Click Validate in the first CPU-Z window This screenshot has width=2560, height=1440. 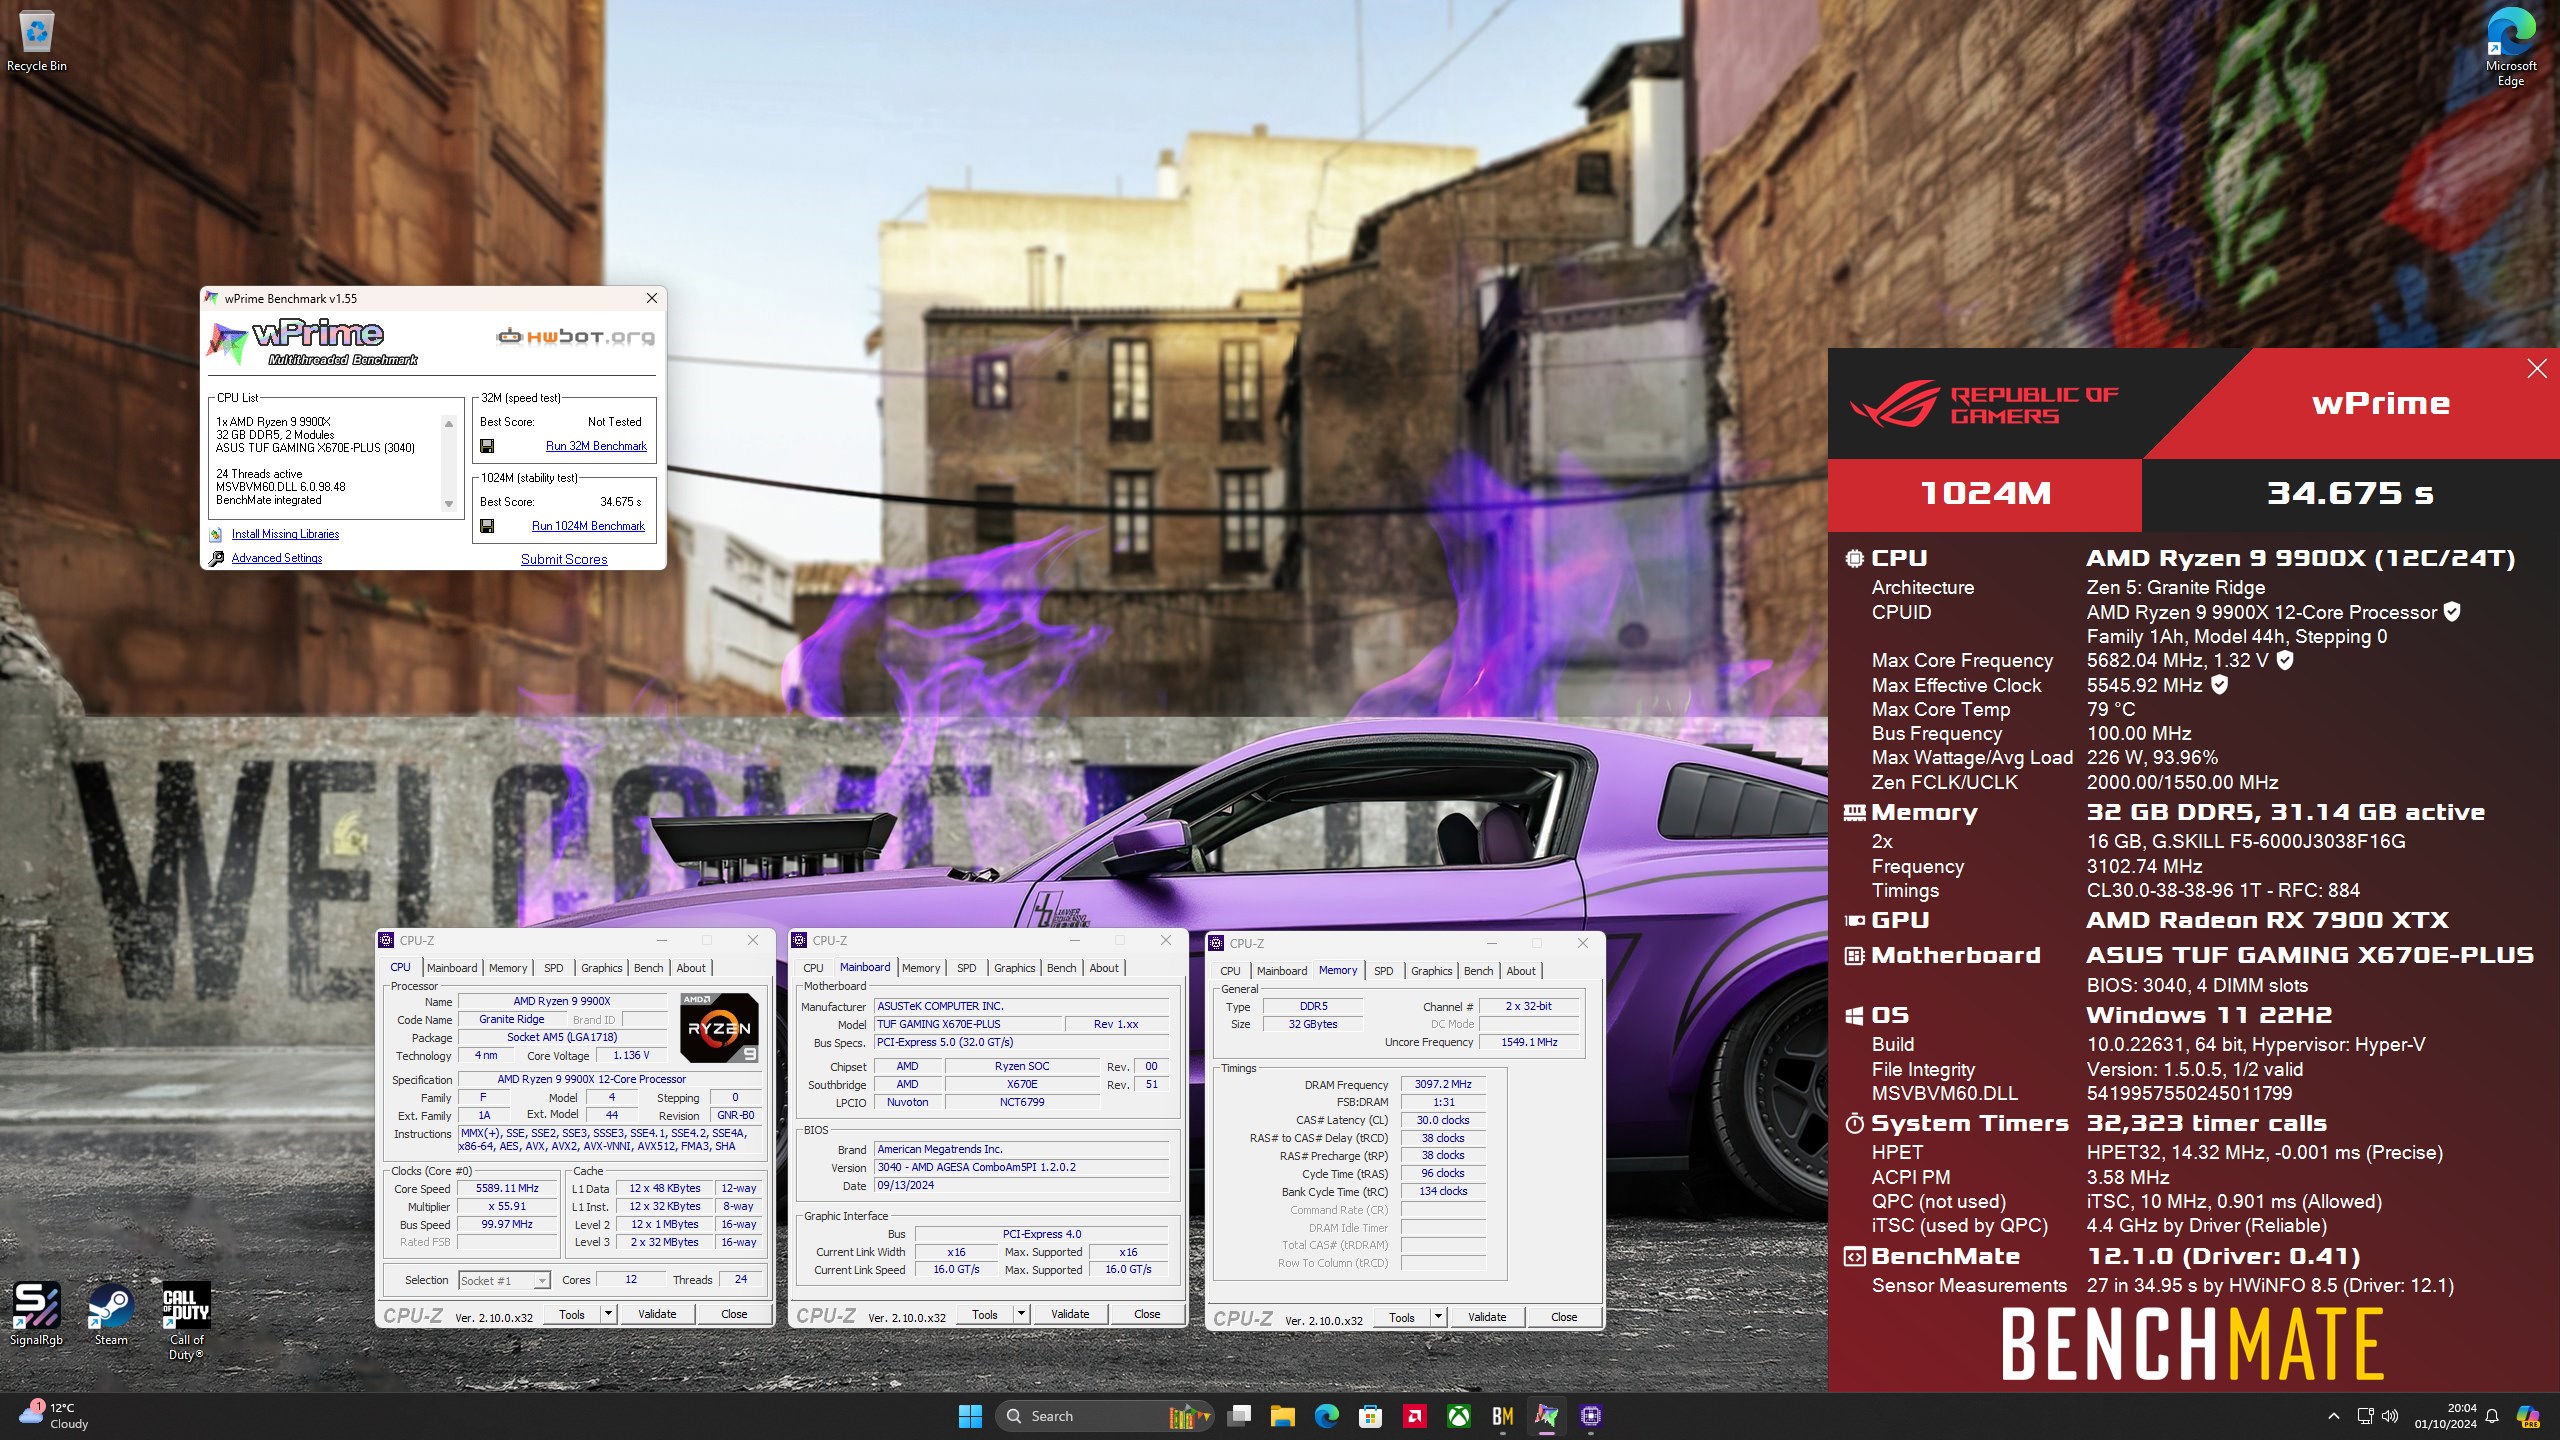tap(657, 1314)
